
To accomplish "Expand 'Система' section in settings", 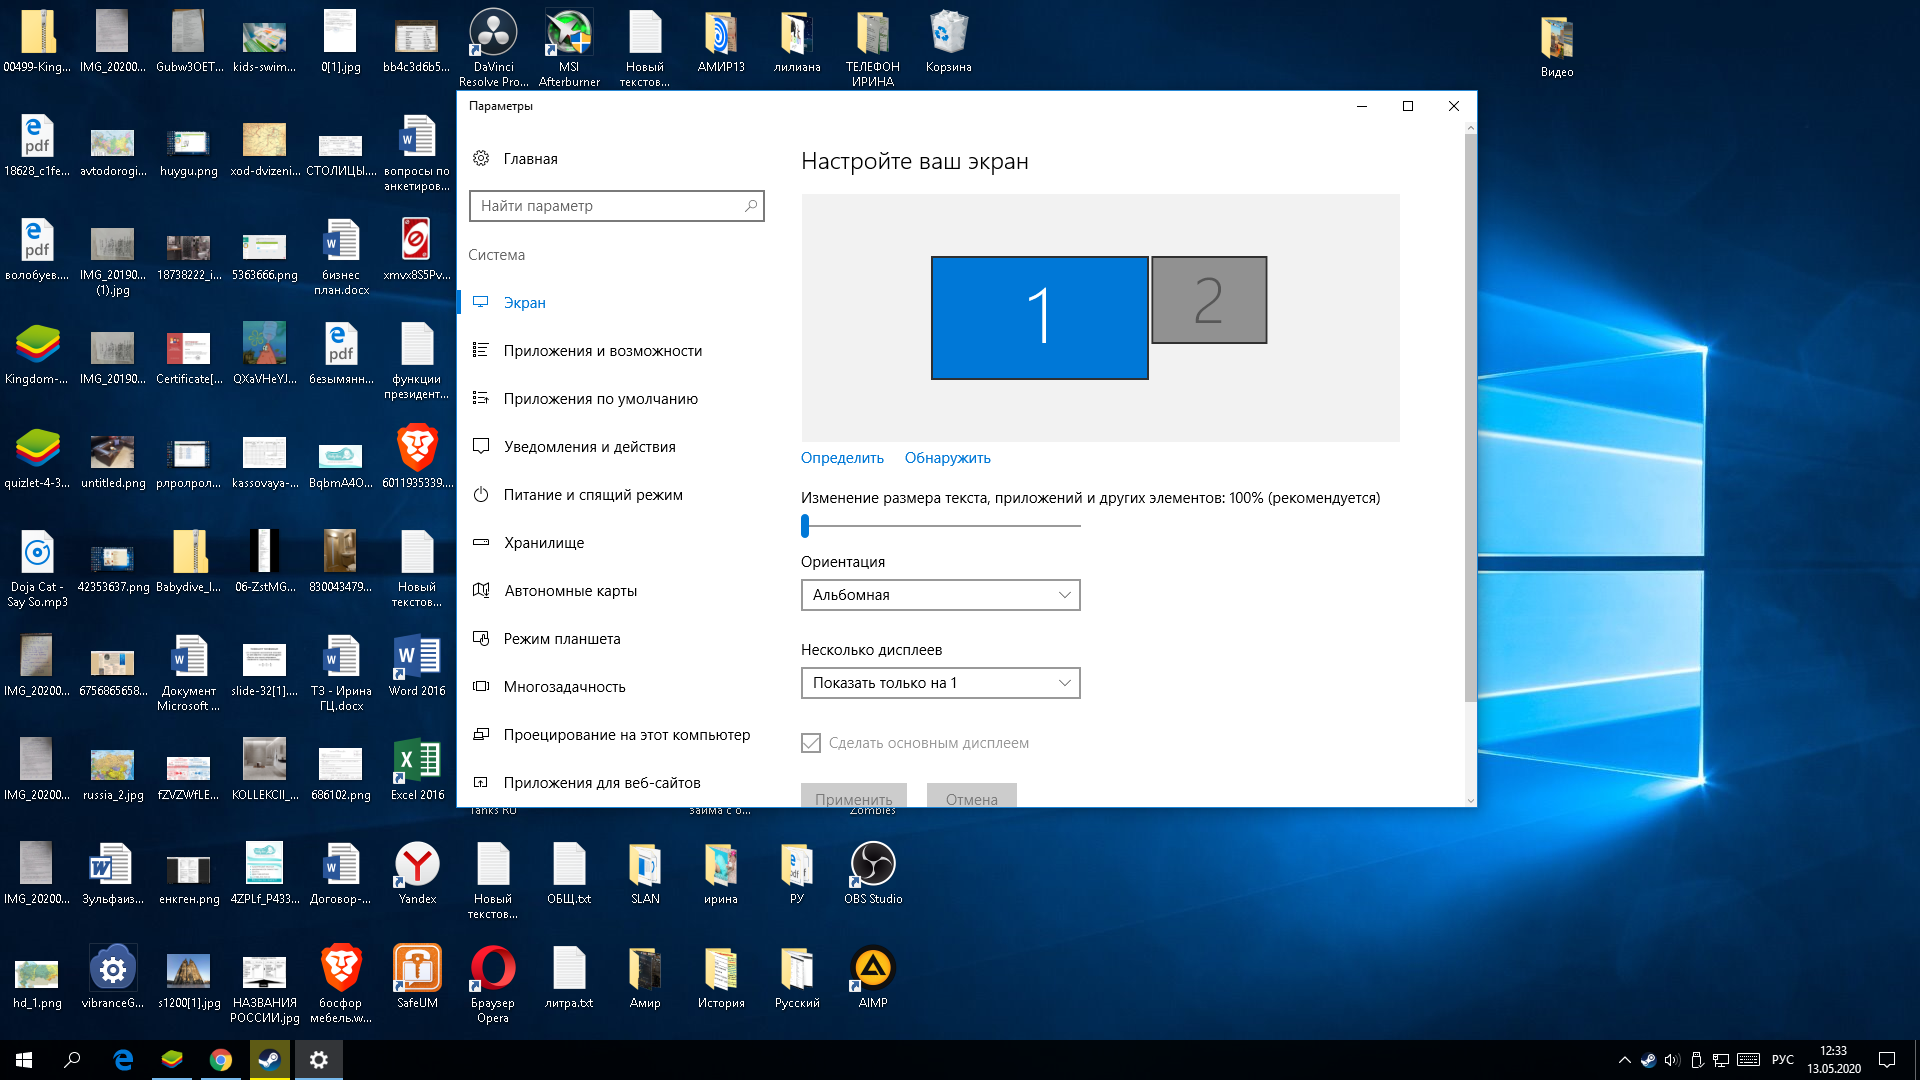I will click(x=497, y=253).
